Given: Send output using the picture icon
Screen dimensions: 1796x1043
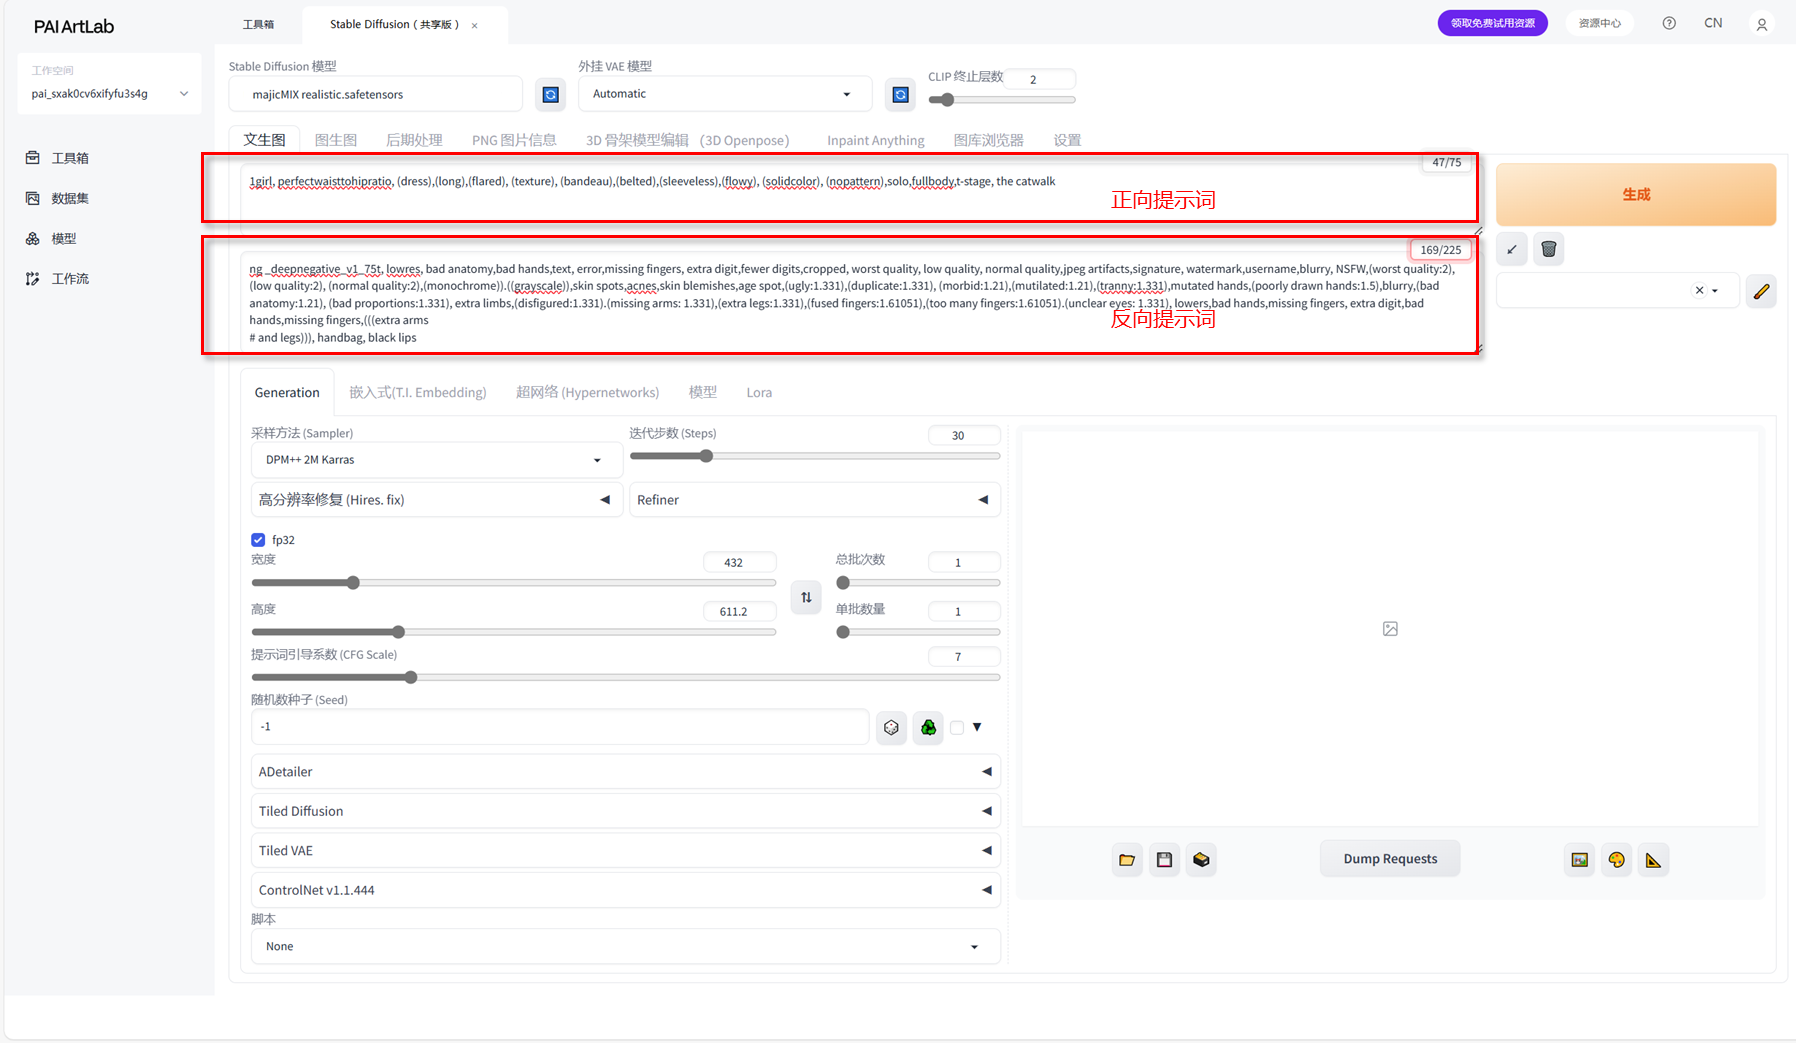Looking at the screenshot, I should tap(1580, 859).
